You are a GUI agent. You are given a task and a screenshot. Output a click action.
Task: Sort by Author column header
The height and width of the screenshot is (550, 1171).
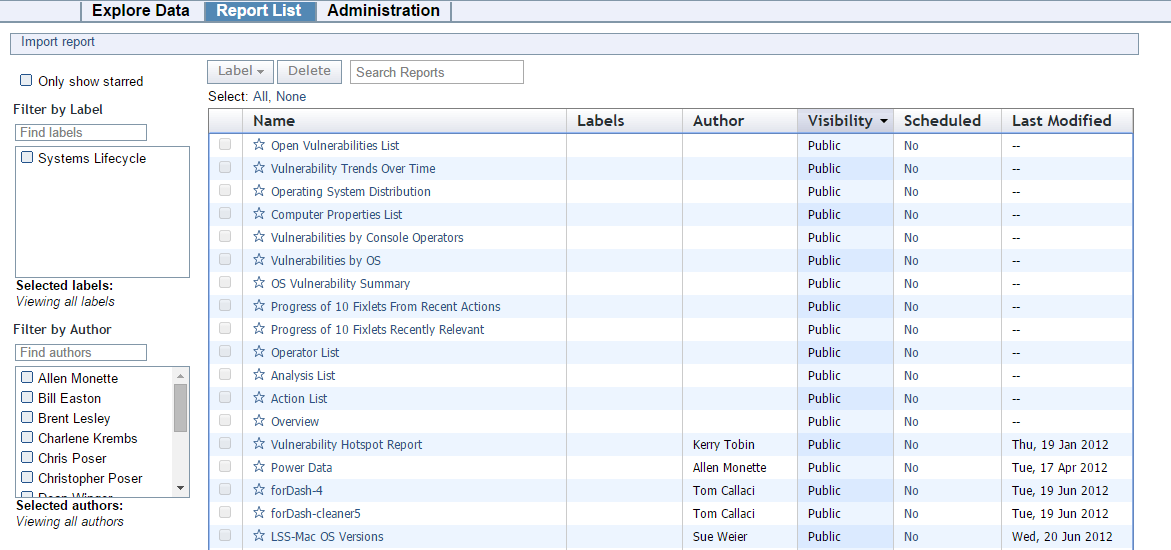coord(739,120)
